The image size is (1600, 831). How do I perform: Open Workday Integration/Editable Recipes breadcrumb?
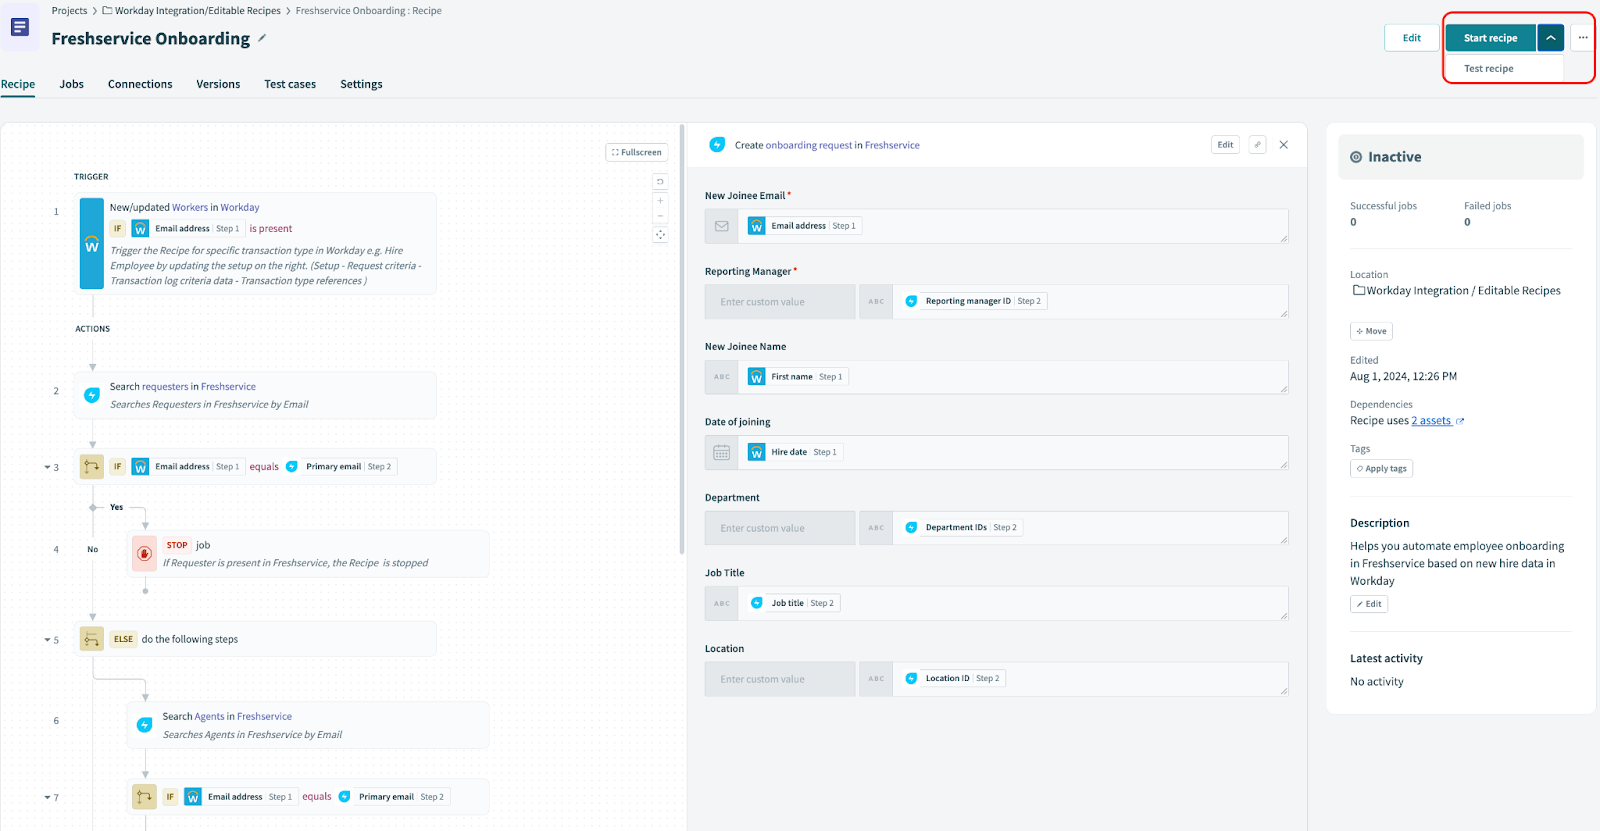192,11
